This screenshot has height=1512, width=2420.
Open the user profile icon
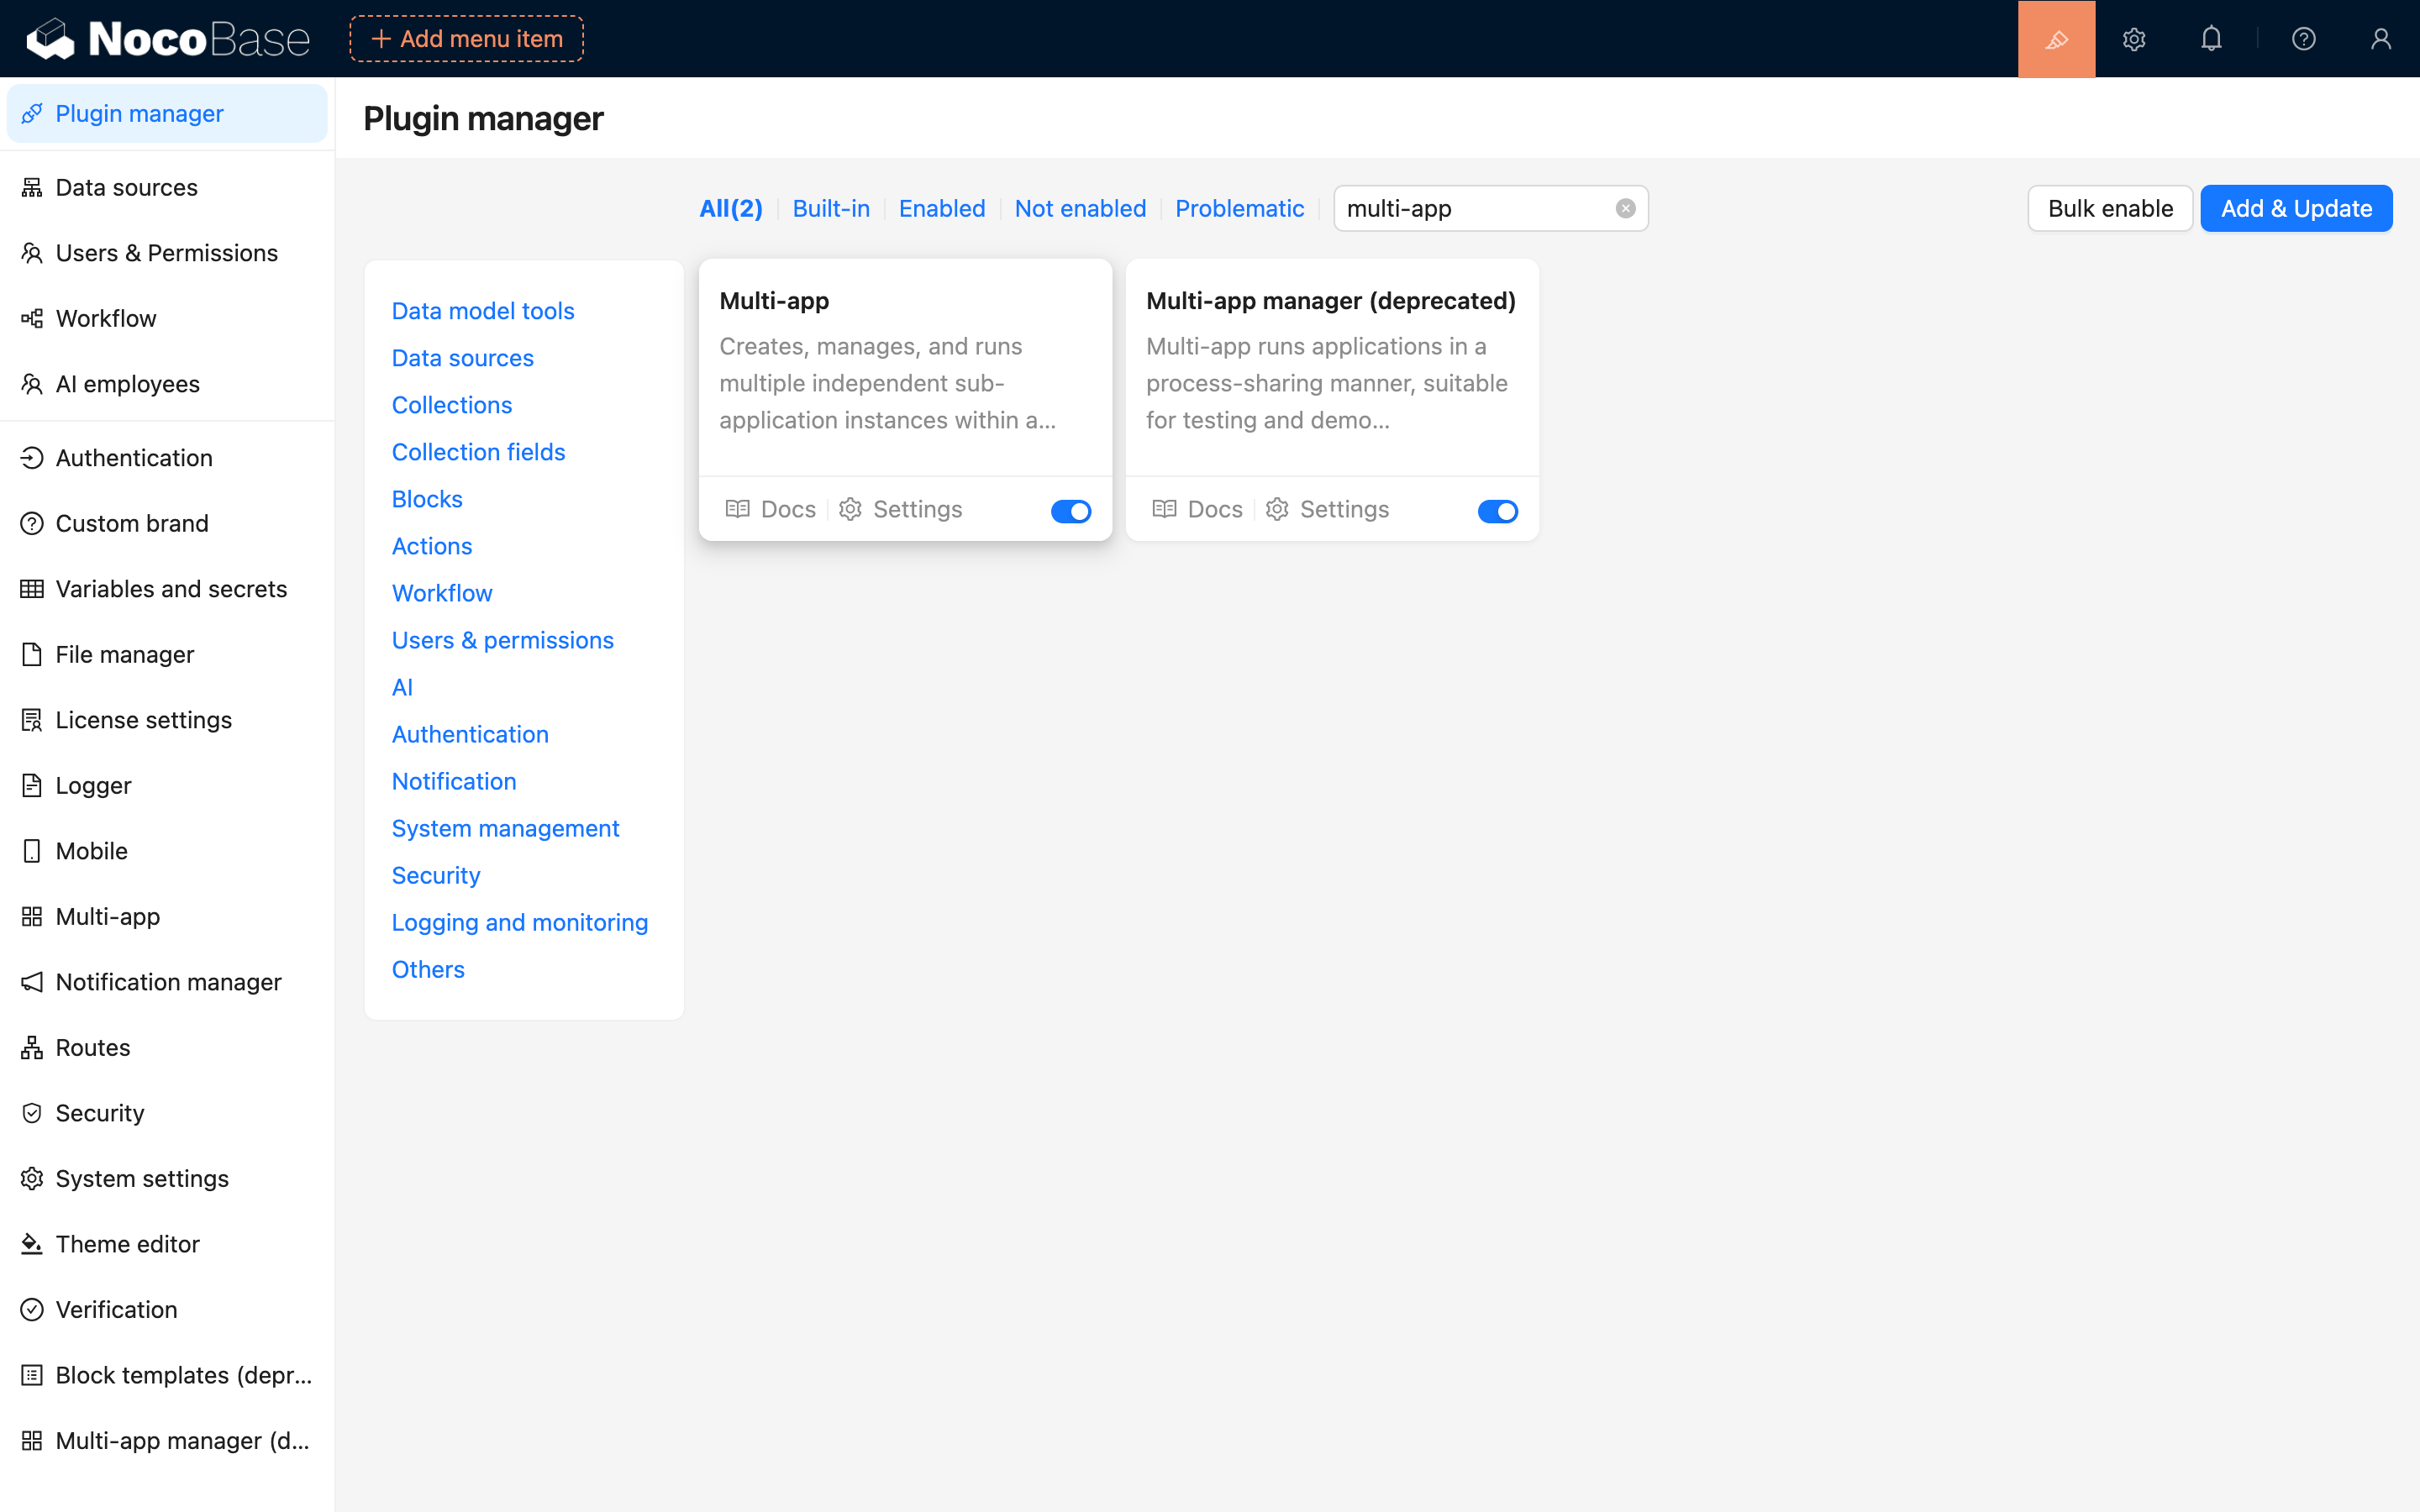[x=2380, y=39]
